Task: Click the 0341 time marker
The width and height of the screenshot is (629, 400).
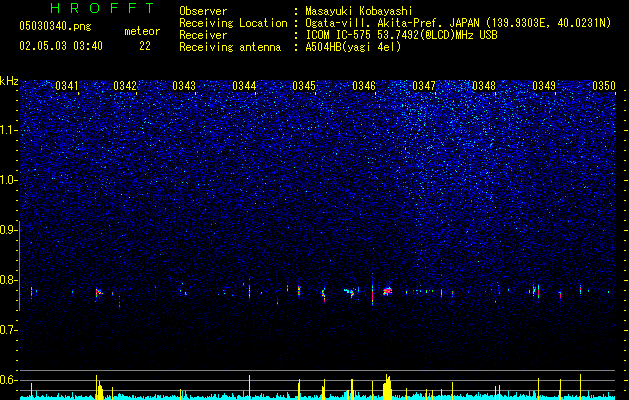Action: (67, 86)
